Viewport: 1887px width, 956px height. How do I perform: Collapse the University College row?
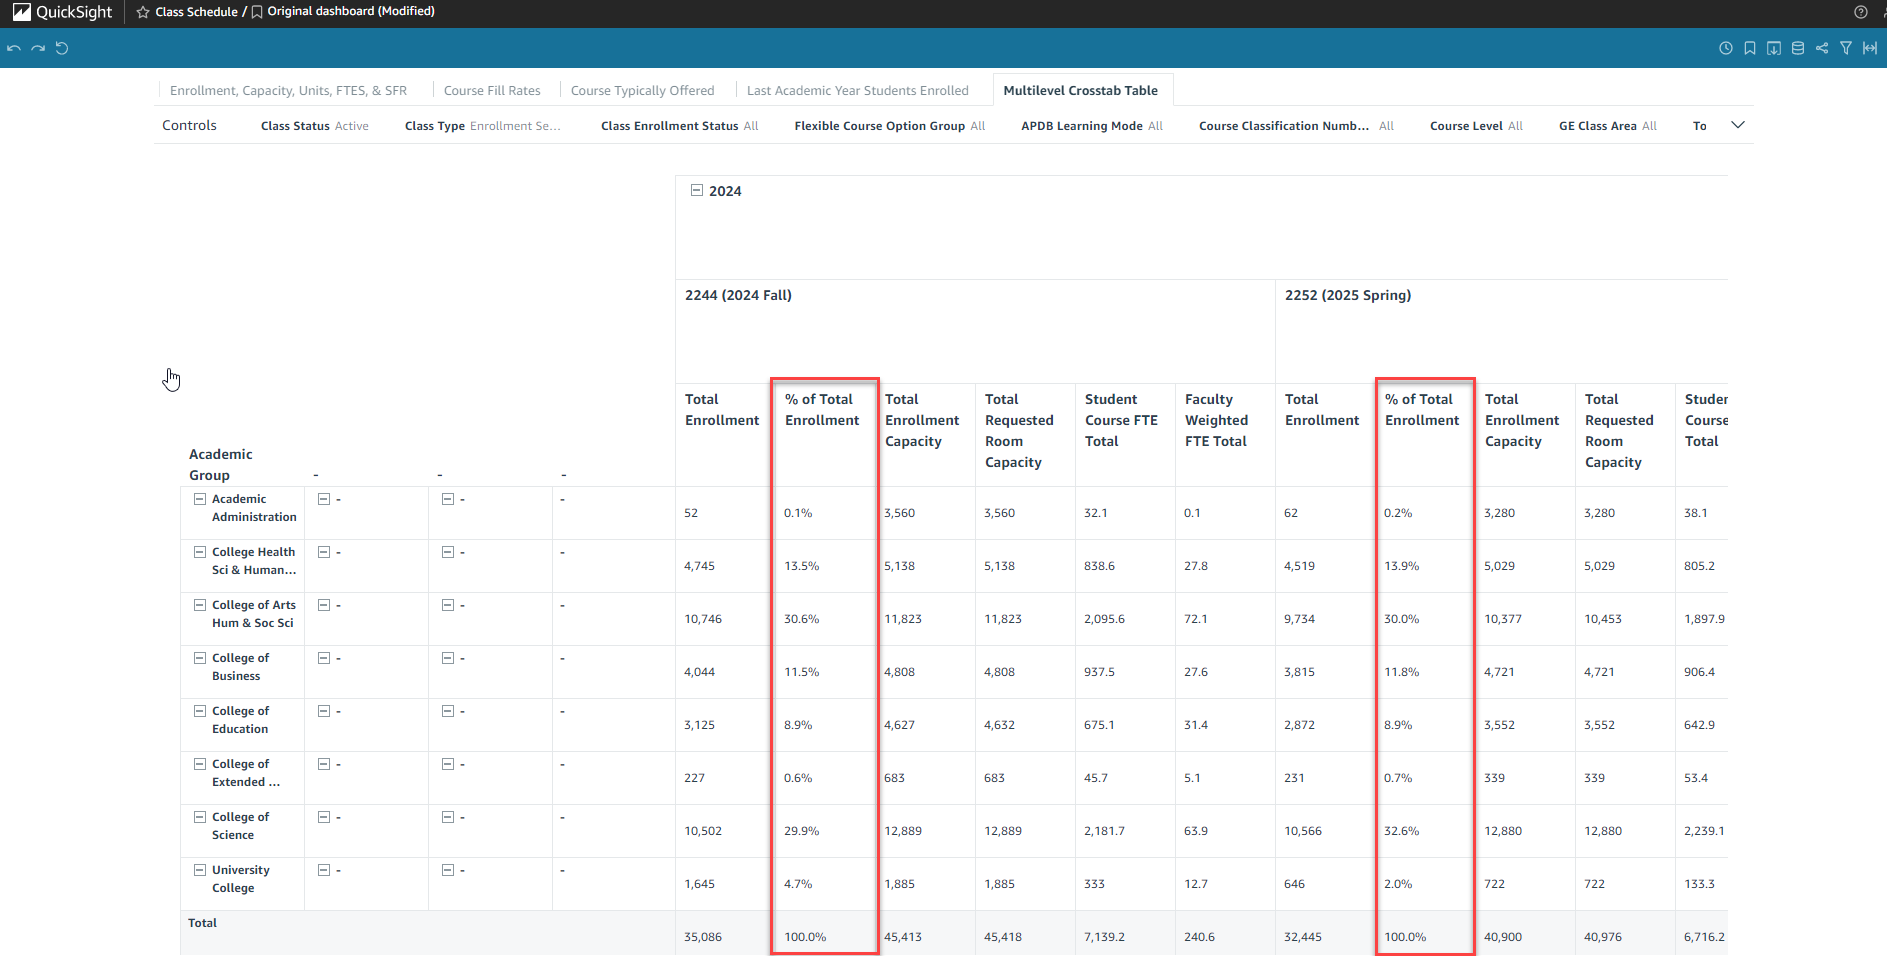tap(200, 870)
